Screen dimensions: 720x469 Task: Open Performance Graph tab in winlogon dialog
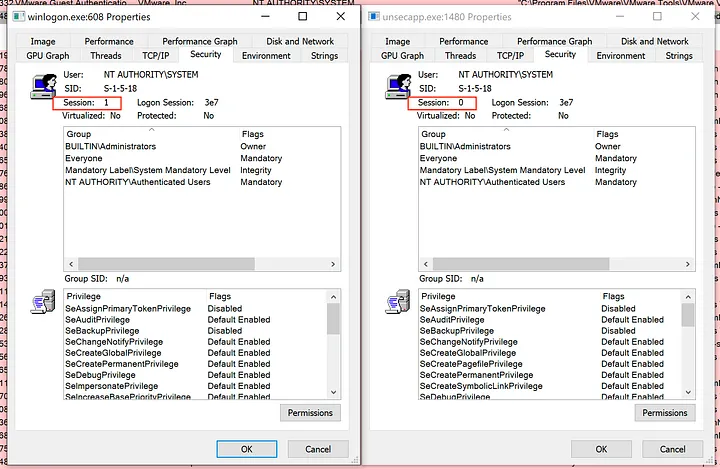[200, 42]
